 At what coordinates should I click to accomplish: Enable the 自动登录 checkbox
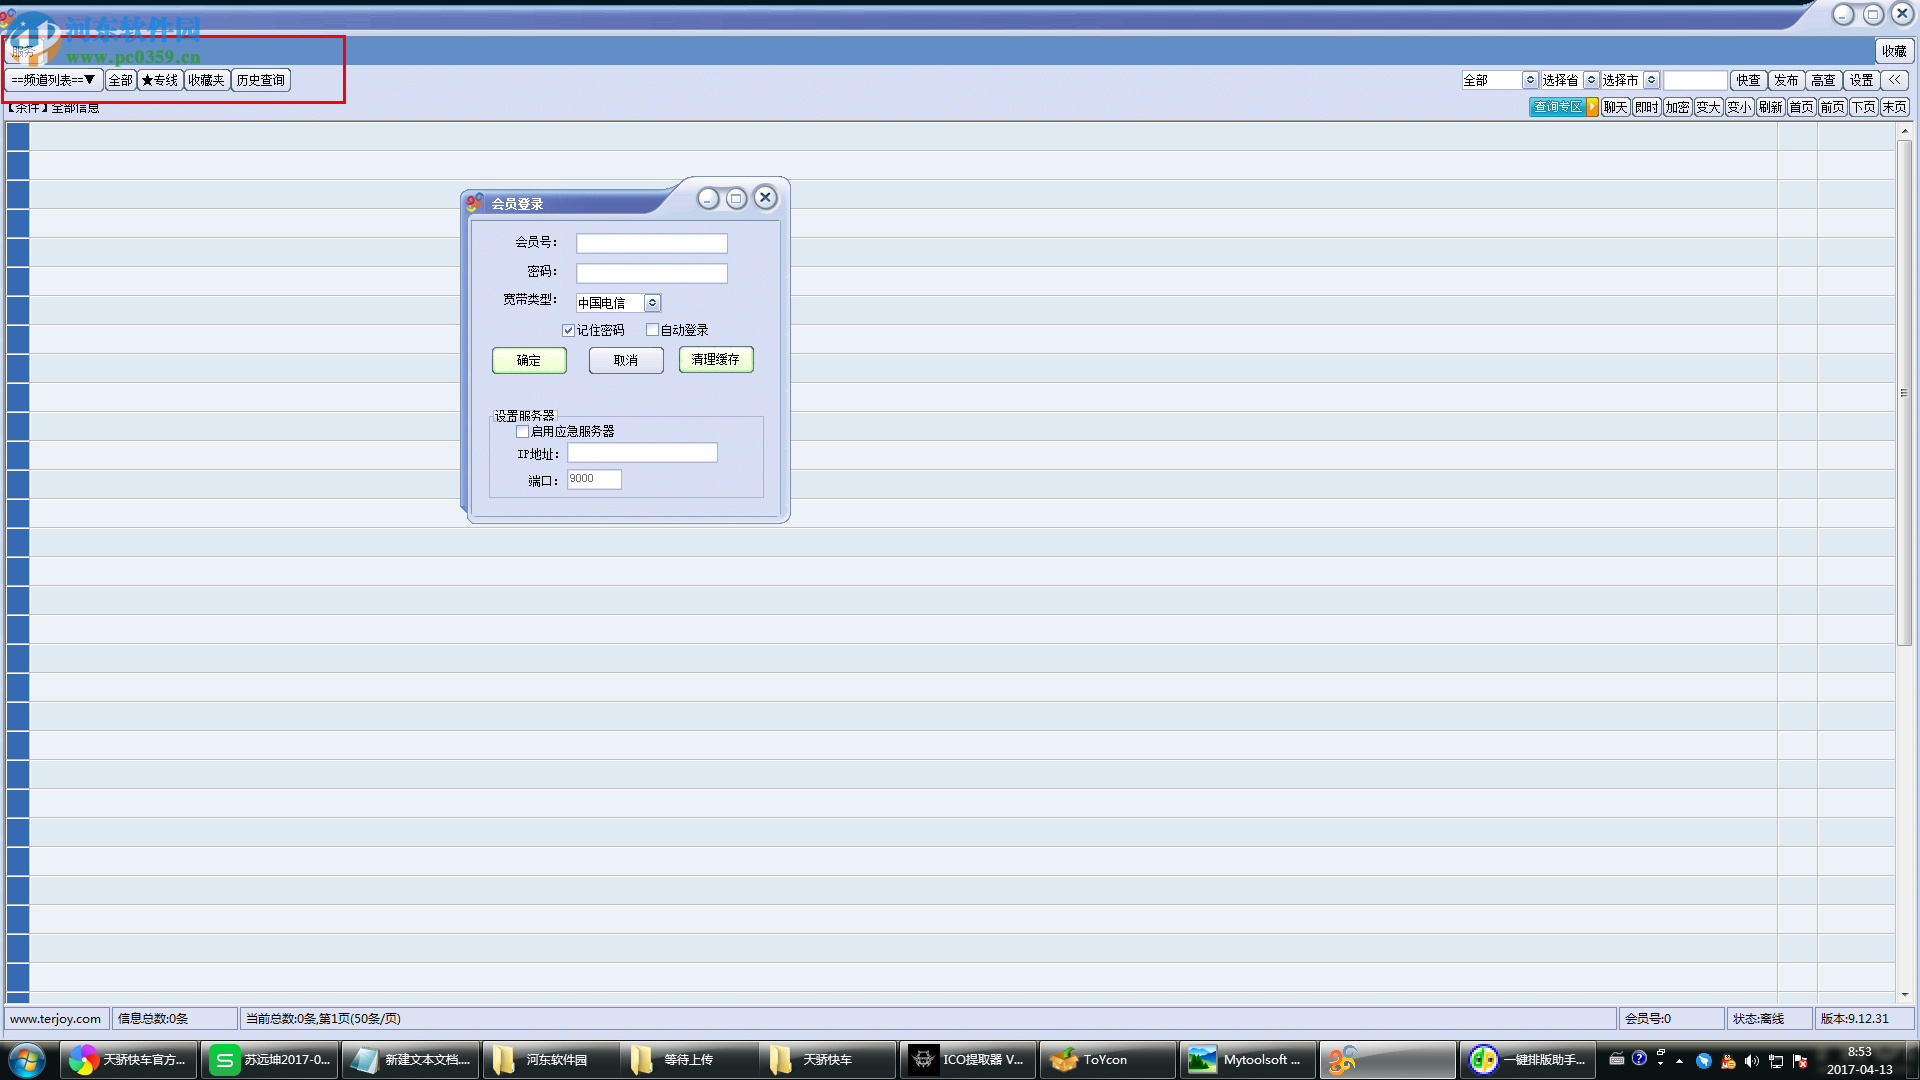pyautogui.click(x=652, y=330)
